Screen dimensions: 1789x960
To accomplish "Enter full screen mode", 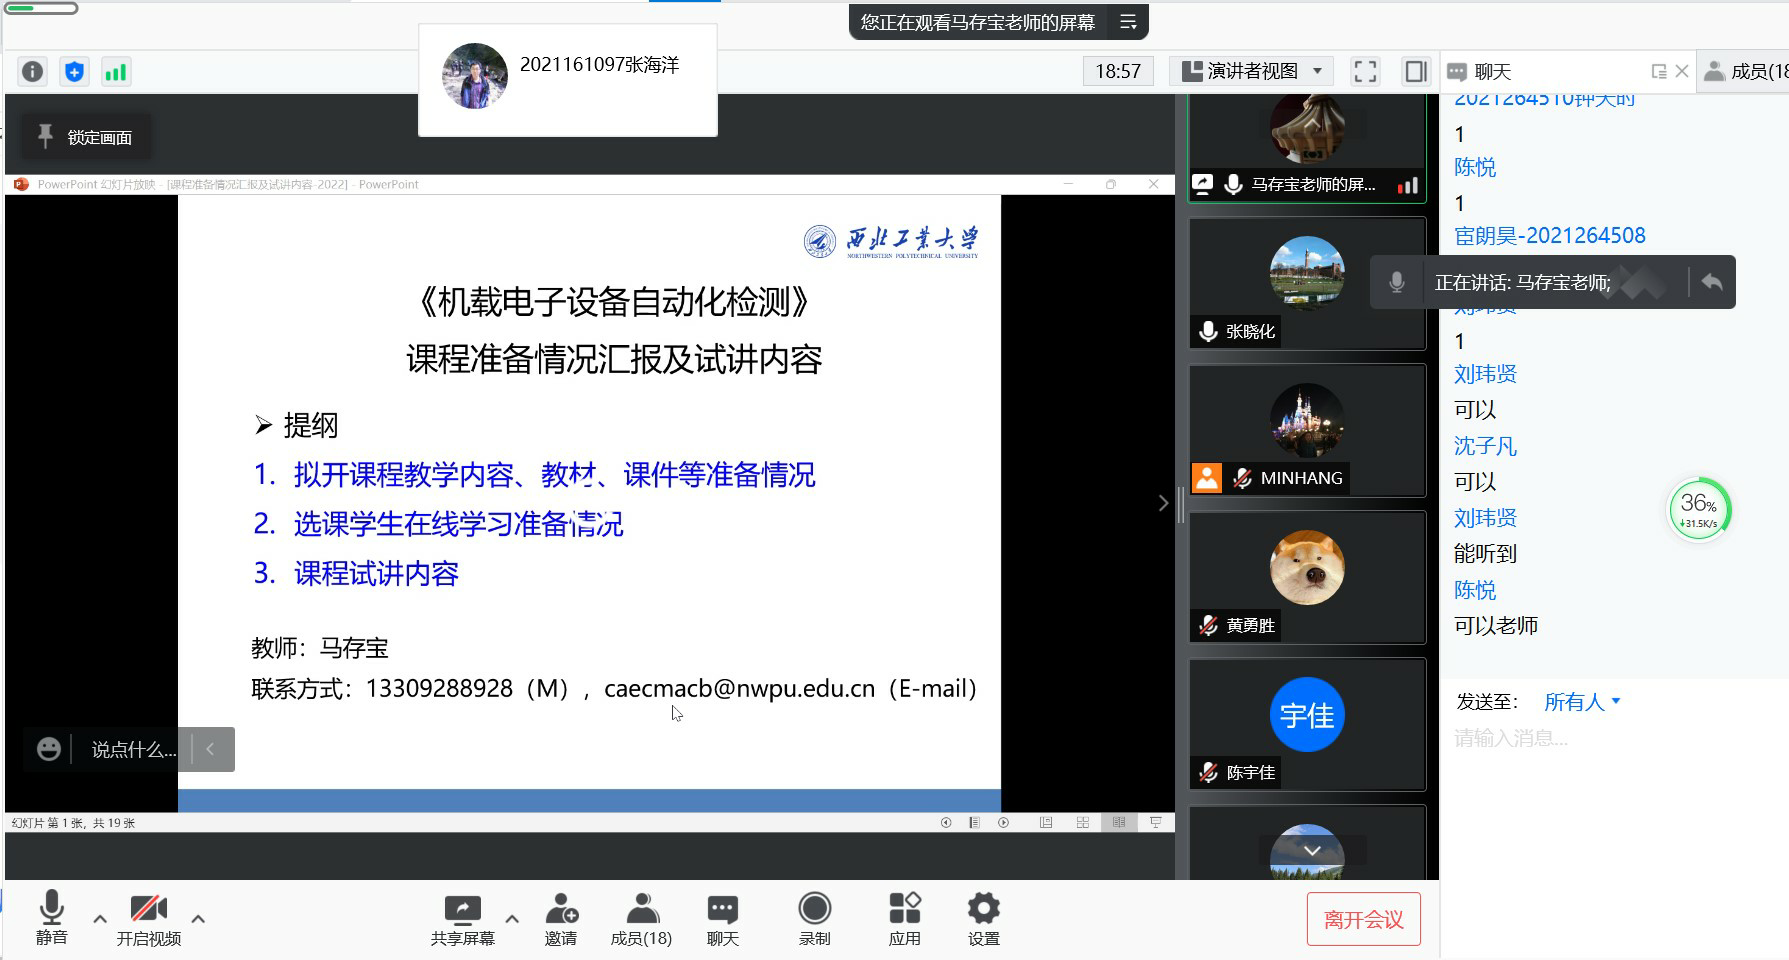I will (1365, 71).
